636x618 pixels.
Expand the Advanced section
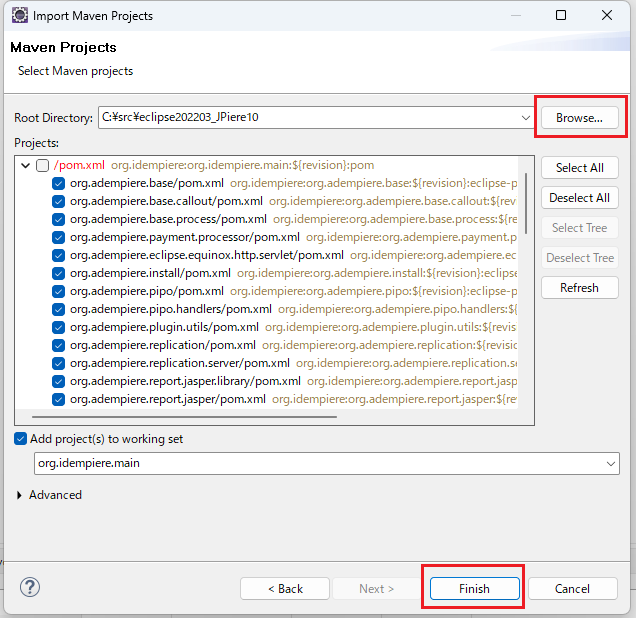coord(22,495)
